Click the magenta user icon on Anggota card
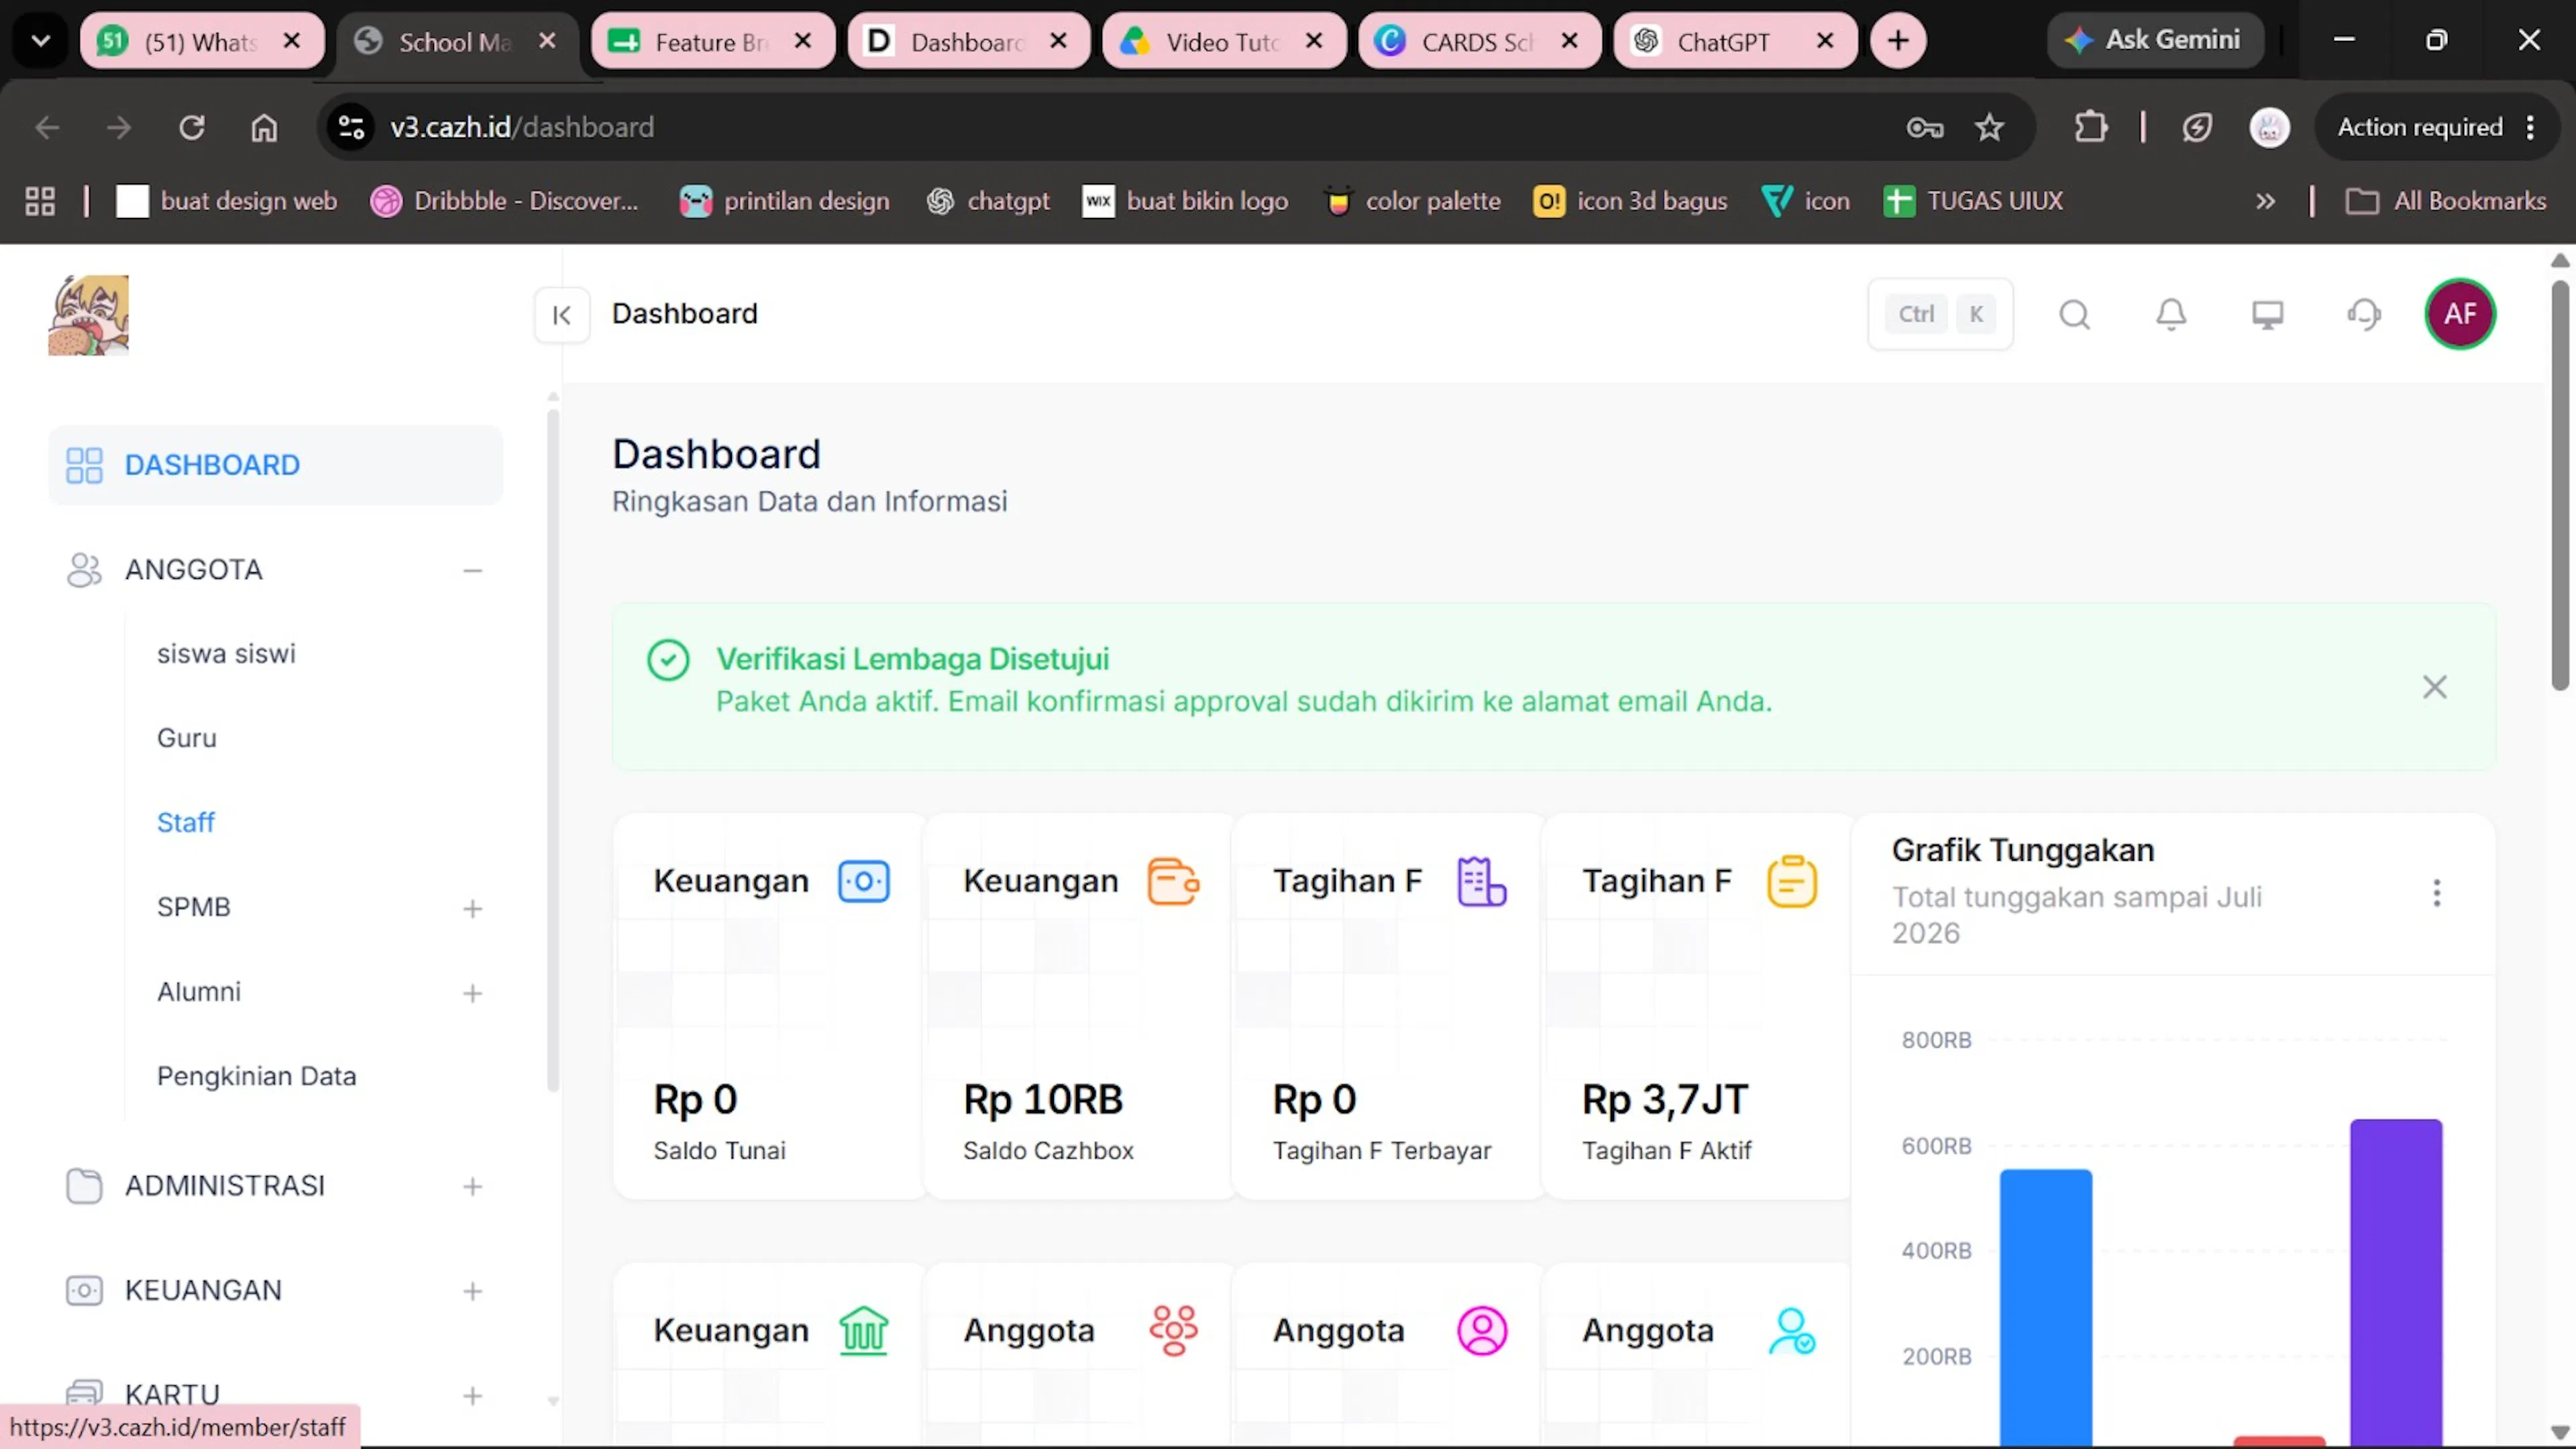The height and width of the screenshot is (1449, 2576). click(x=1481, y=1331)
